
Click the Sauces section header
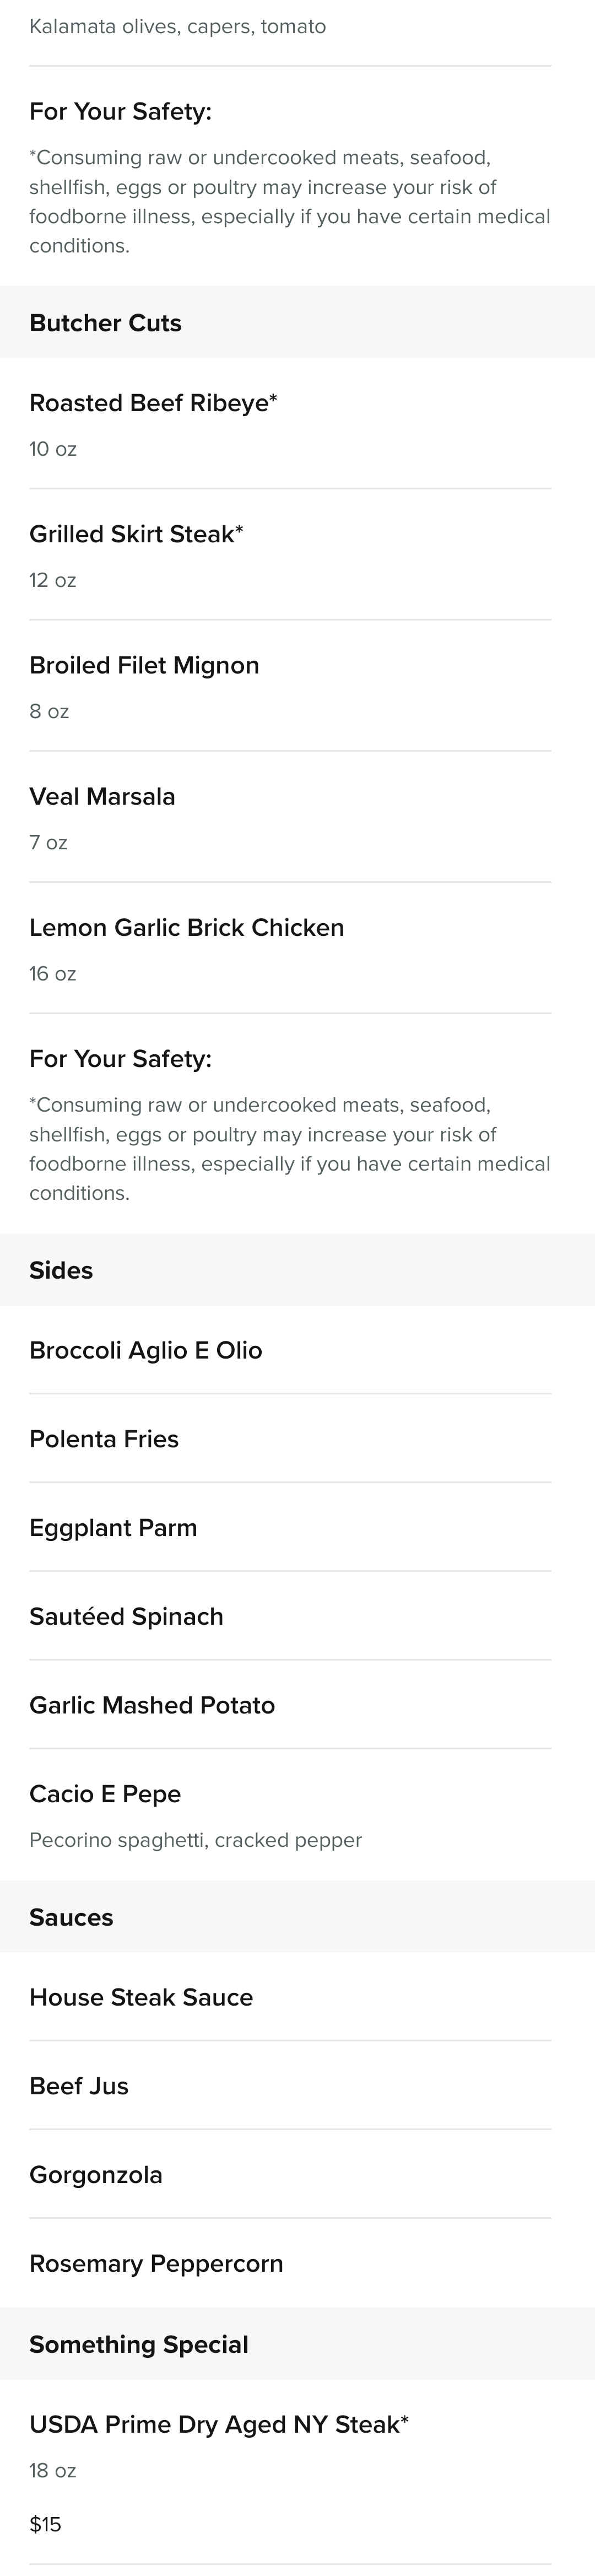(297, 1917)
